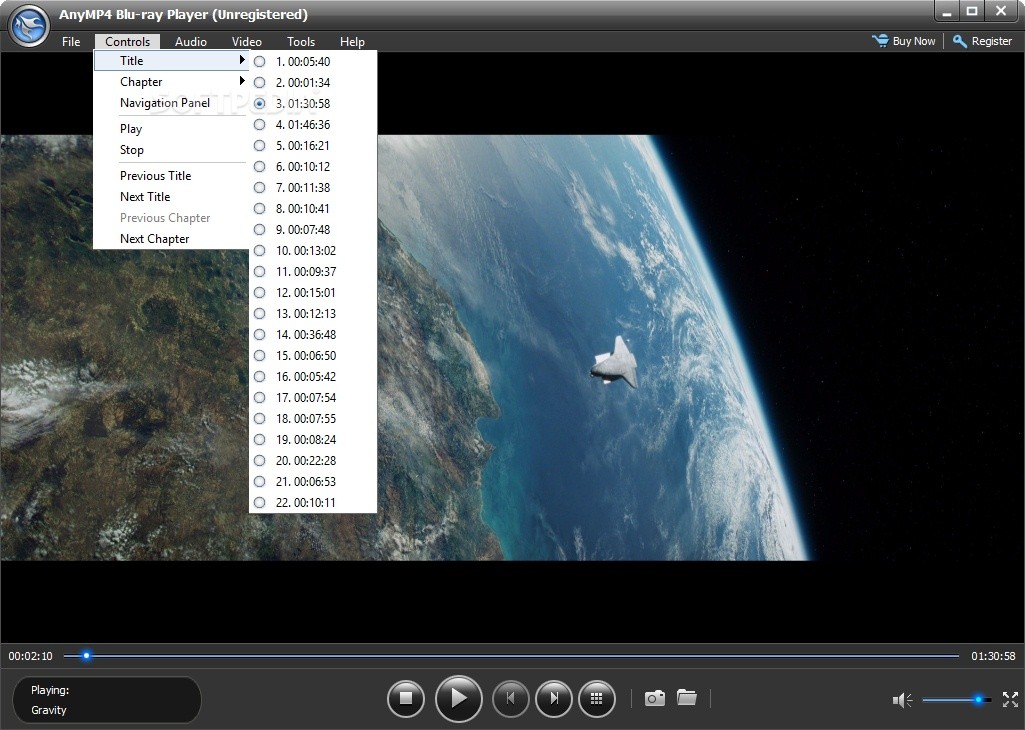Select title 9. 00:07:48
The height and width of the screenshot is (730, 1025).
tap(312, 229)
